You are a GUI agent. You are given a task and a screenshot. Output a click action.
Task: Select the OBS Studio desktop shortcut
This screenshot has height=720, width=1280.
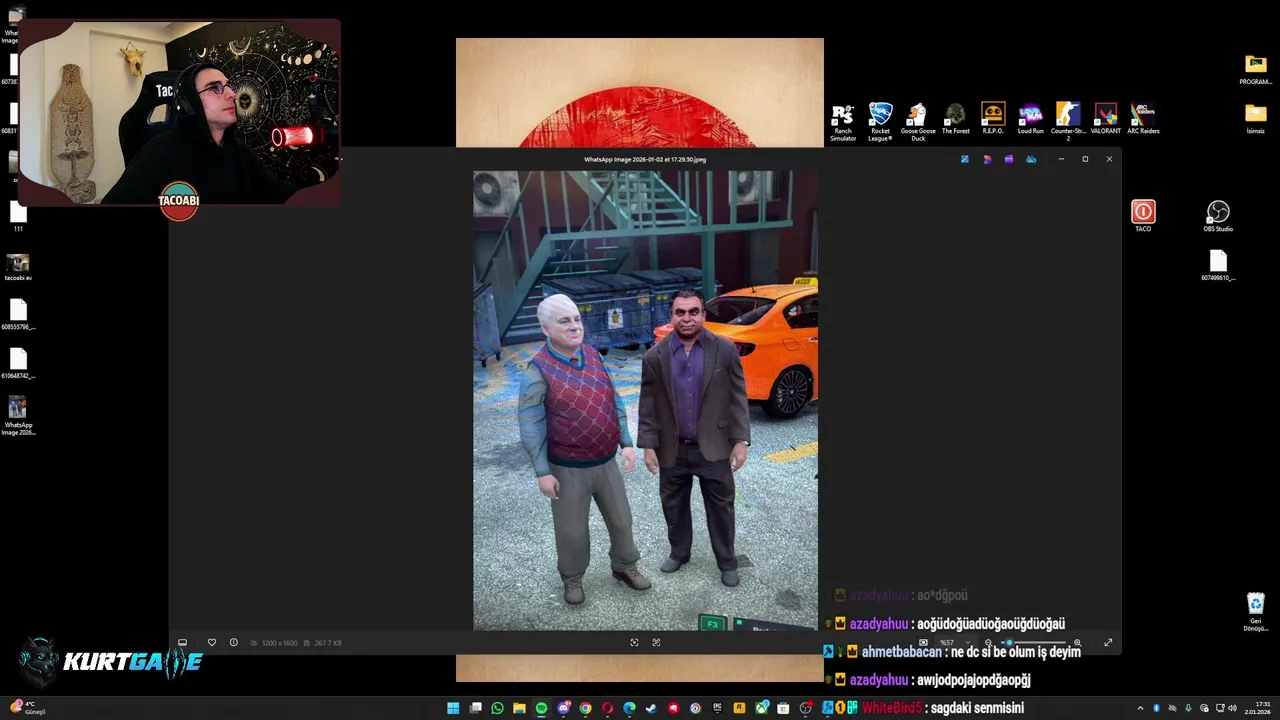(1217, 216)
